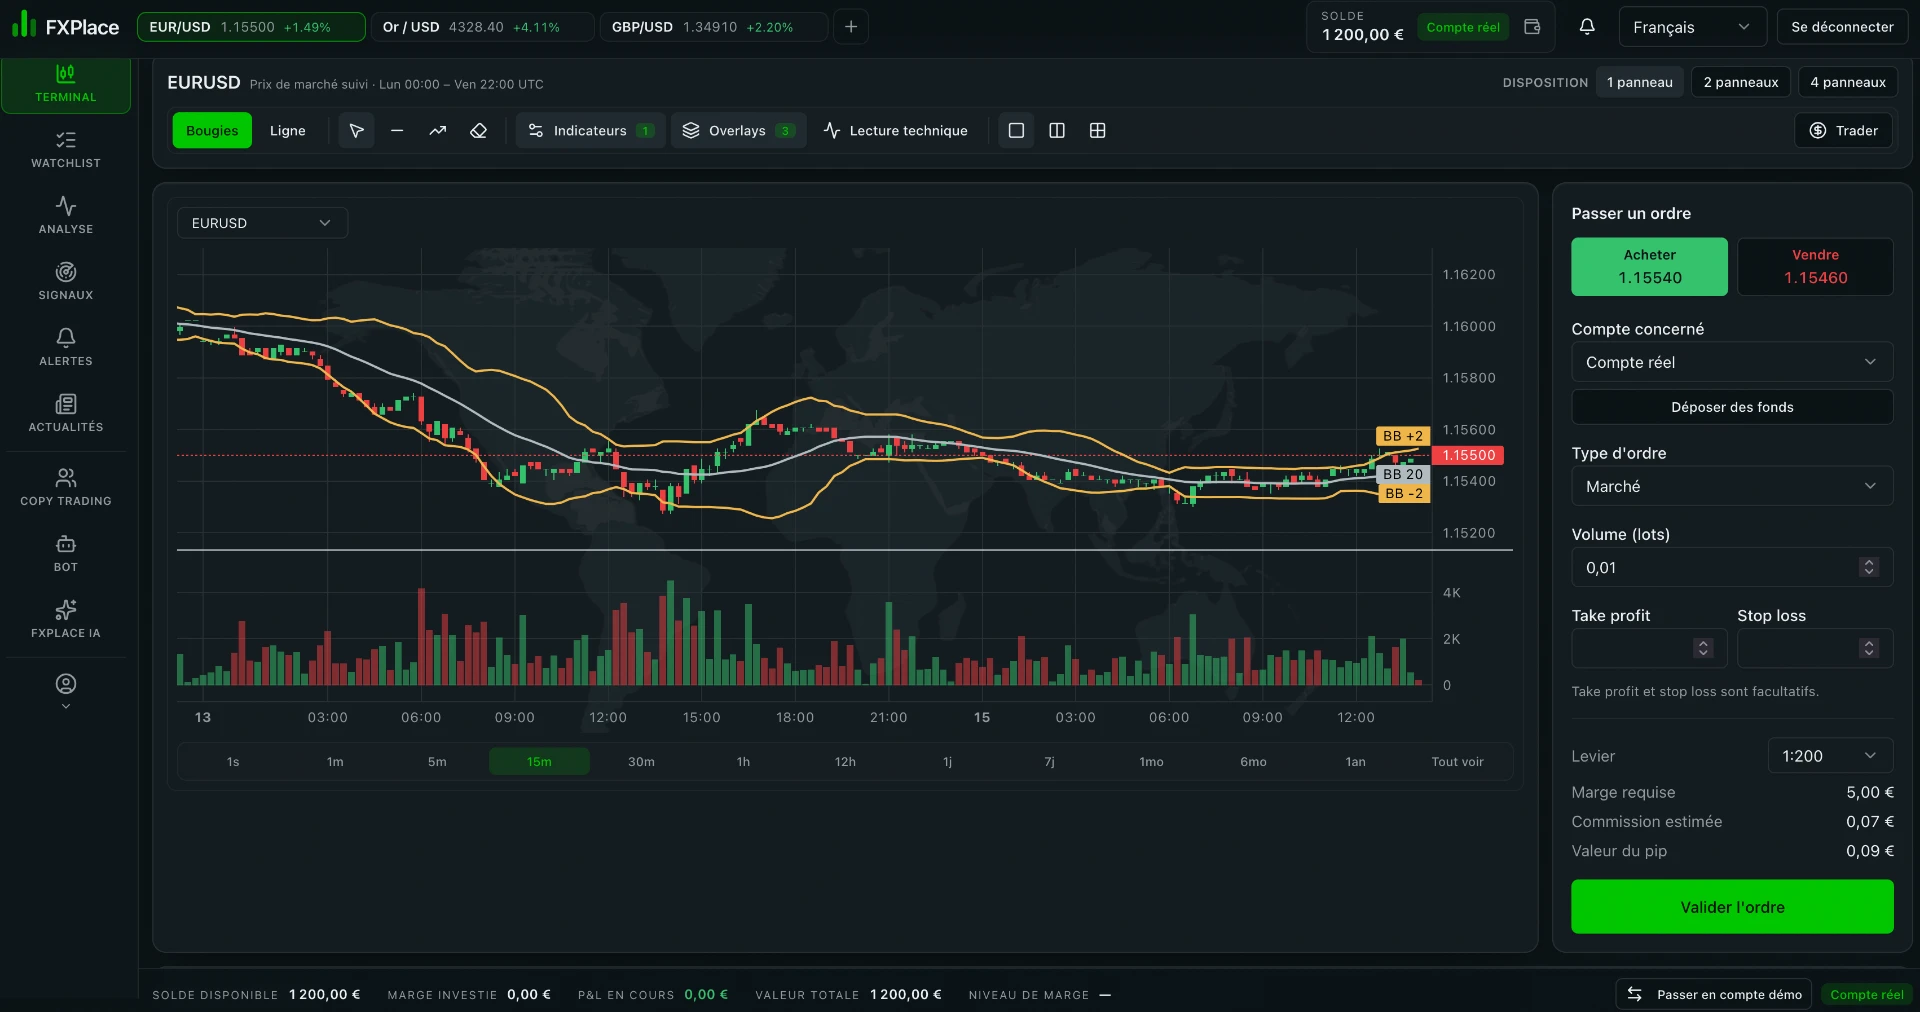Open the Alertes bell in sidebar

(x=66, y=347)
